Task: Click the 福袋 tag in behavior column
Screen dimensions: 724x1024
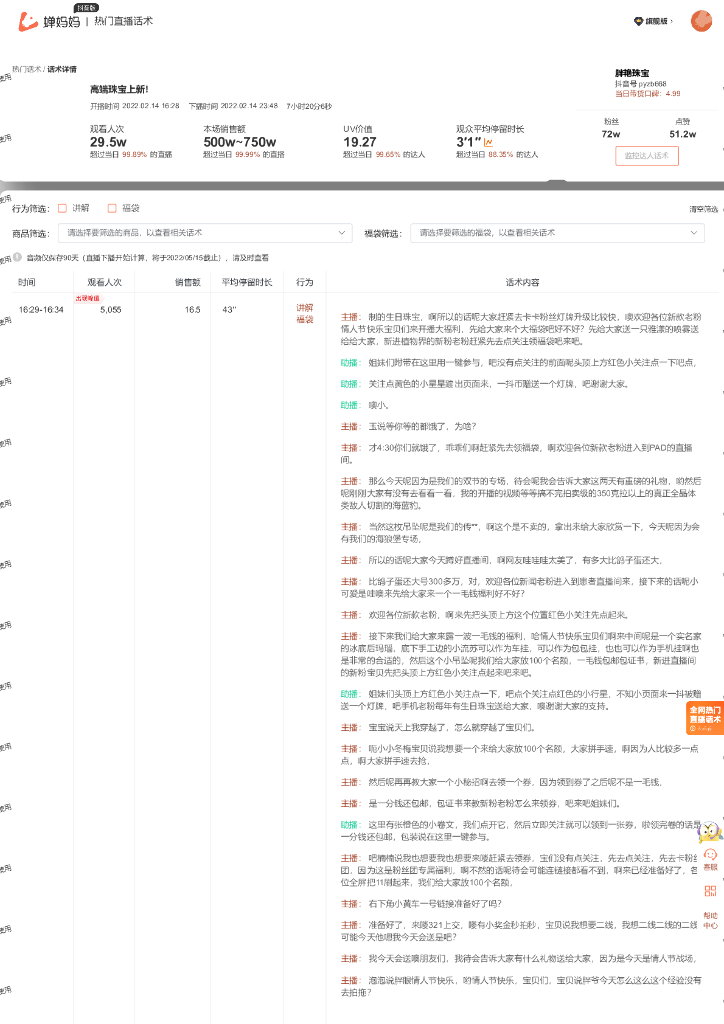Action: (305, 319)
